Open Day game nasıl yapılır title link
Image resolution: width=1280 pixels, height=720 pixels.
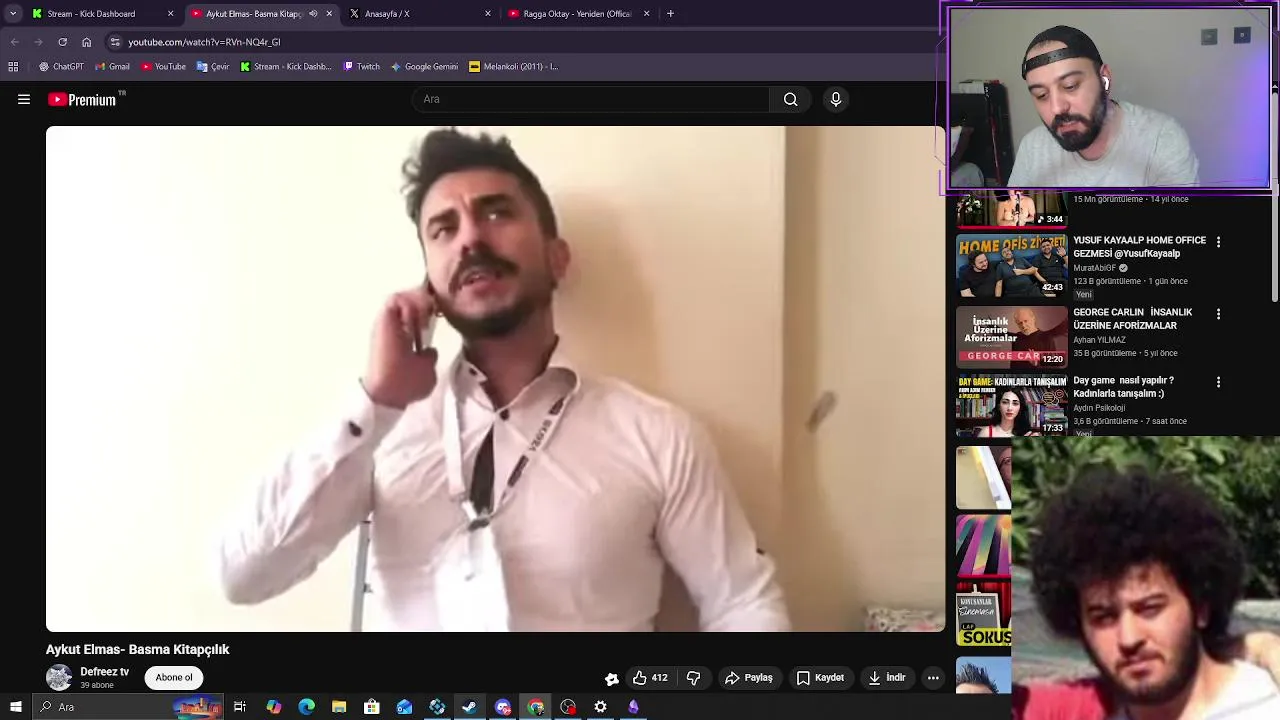click(x=1123, y=387)
